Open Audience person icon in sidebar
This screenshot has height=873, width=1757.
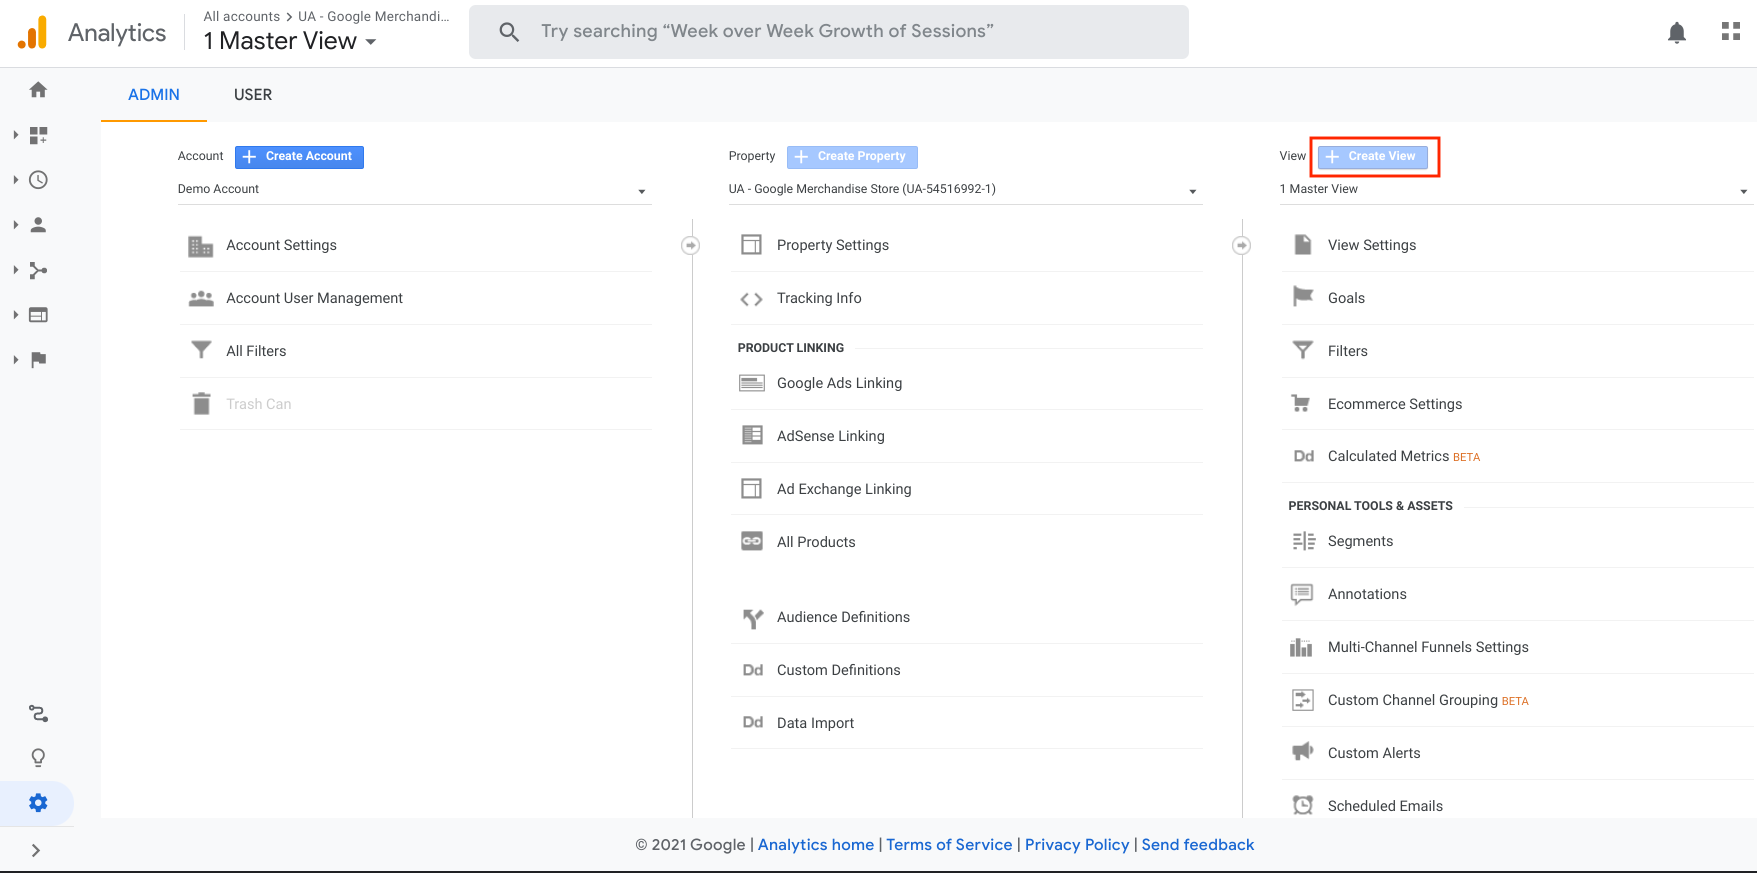click(38, 225)
